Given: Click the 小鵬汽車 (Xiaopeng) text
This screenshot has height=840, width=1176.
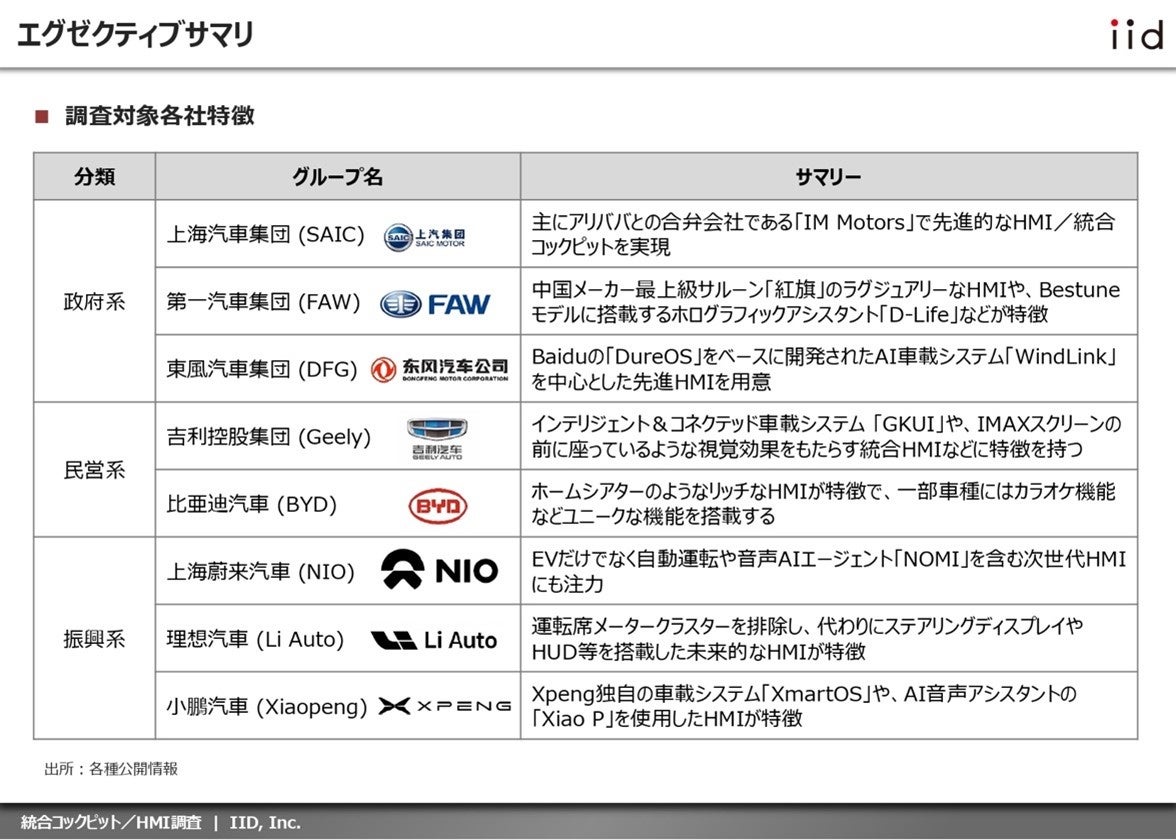Looking at the screenshot, I should click(267, 707).
